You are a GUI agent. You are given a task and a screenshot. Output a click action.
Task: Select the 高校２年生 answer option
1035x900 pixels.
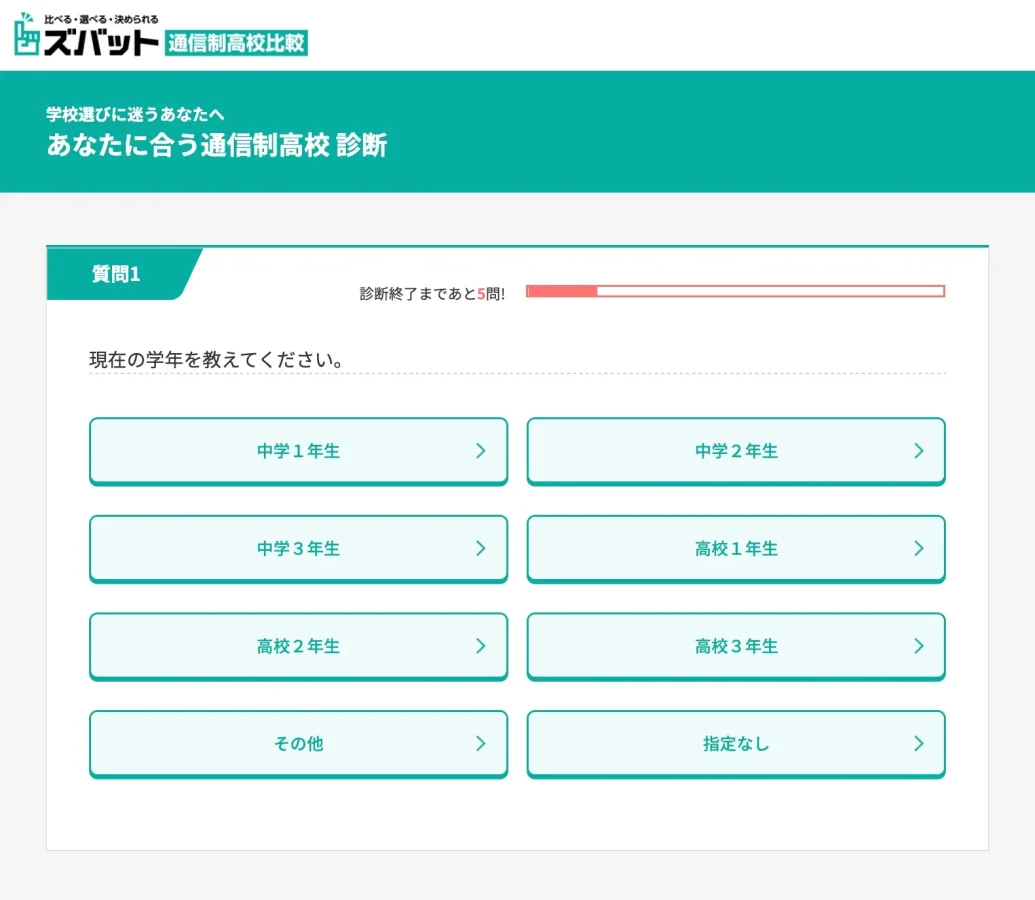tap(298, 646)
